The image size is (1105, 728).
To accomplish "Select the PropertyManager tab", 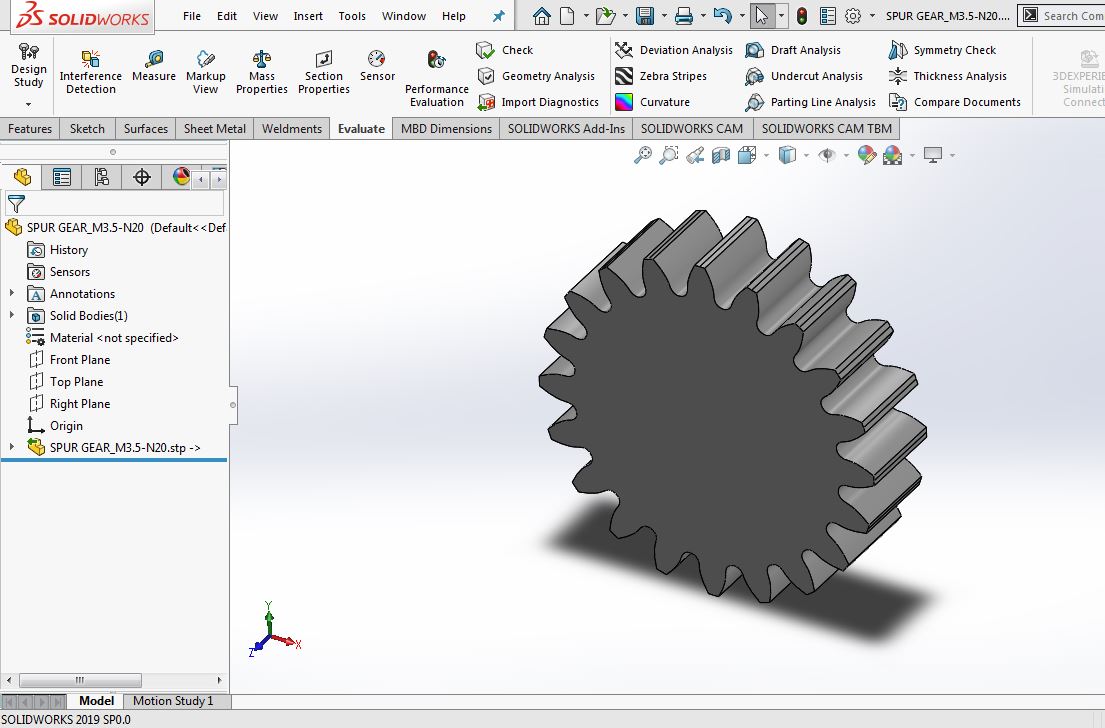I will pos(61,177).
